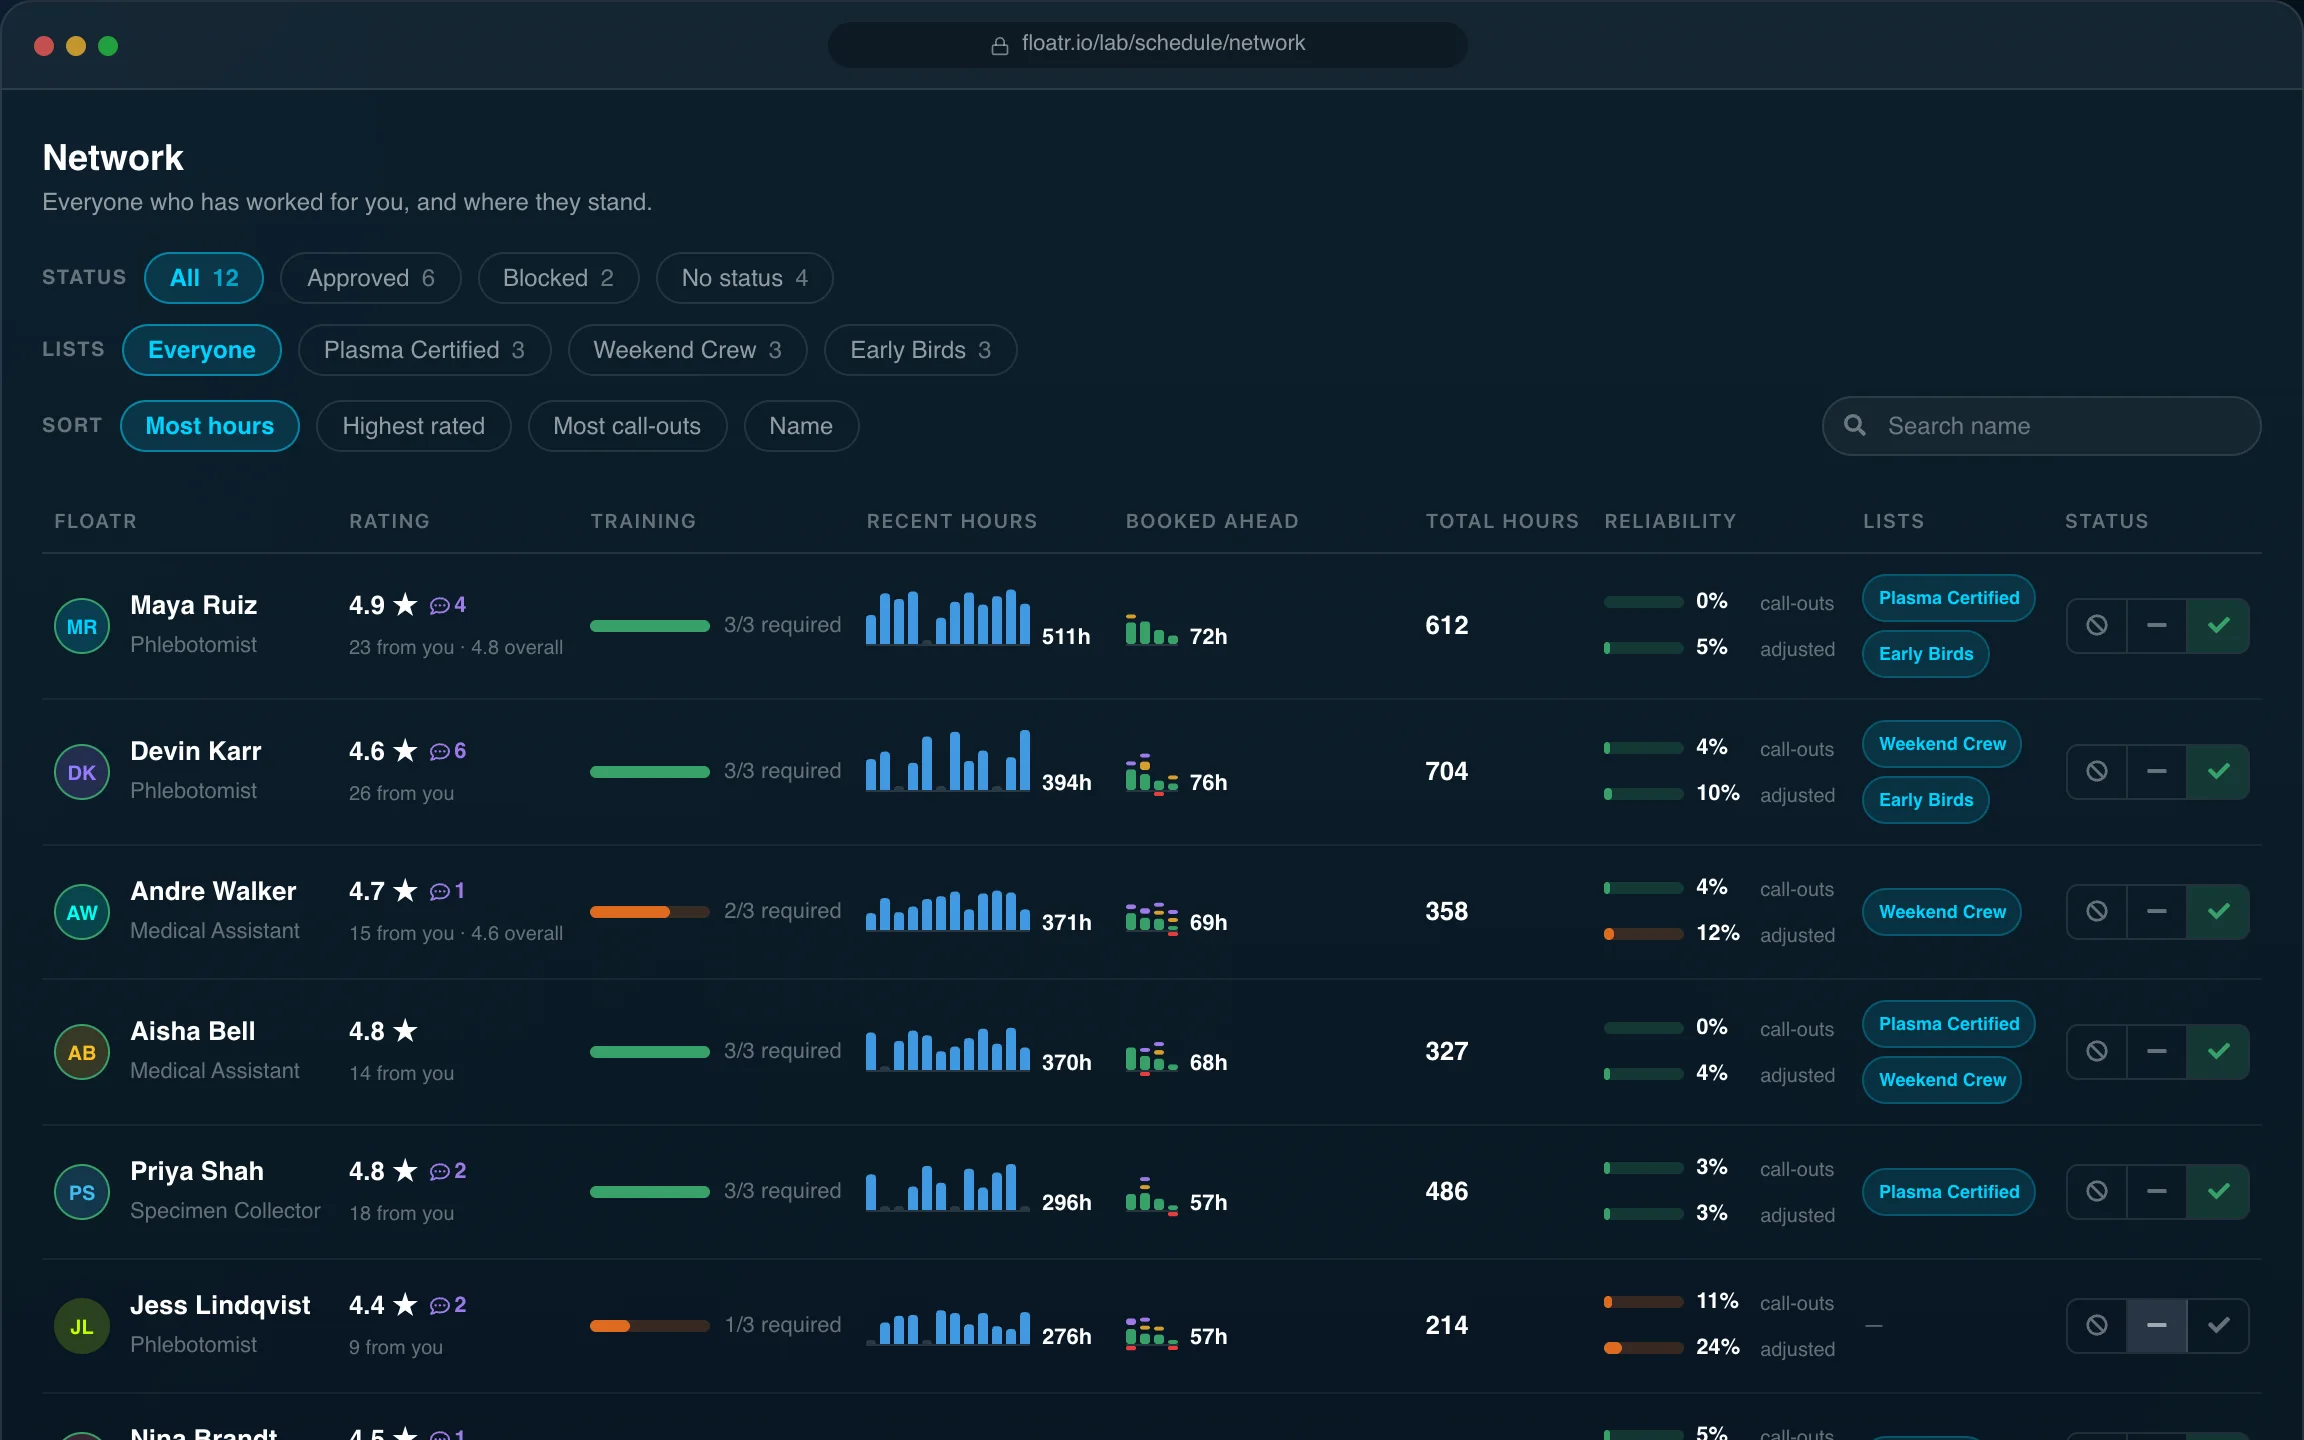Open Jess Lindqvist's name link

(220, 1305)
